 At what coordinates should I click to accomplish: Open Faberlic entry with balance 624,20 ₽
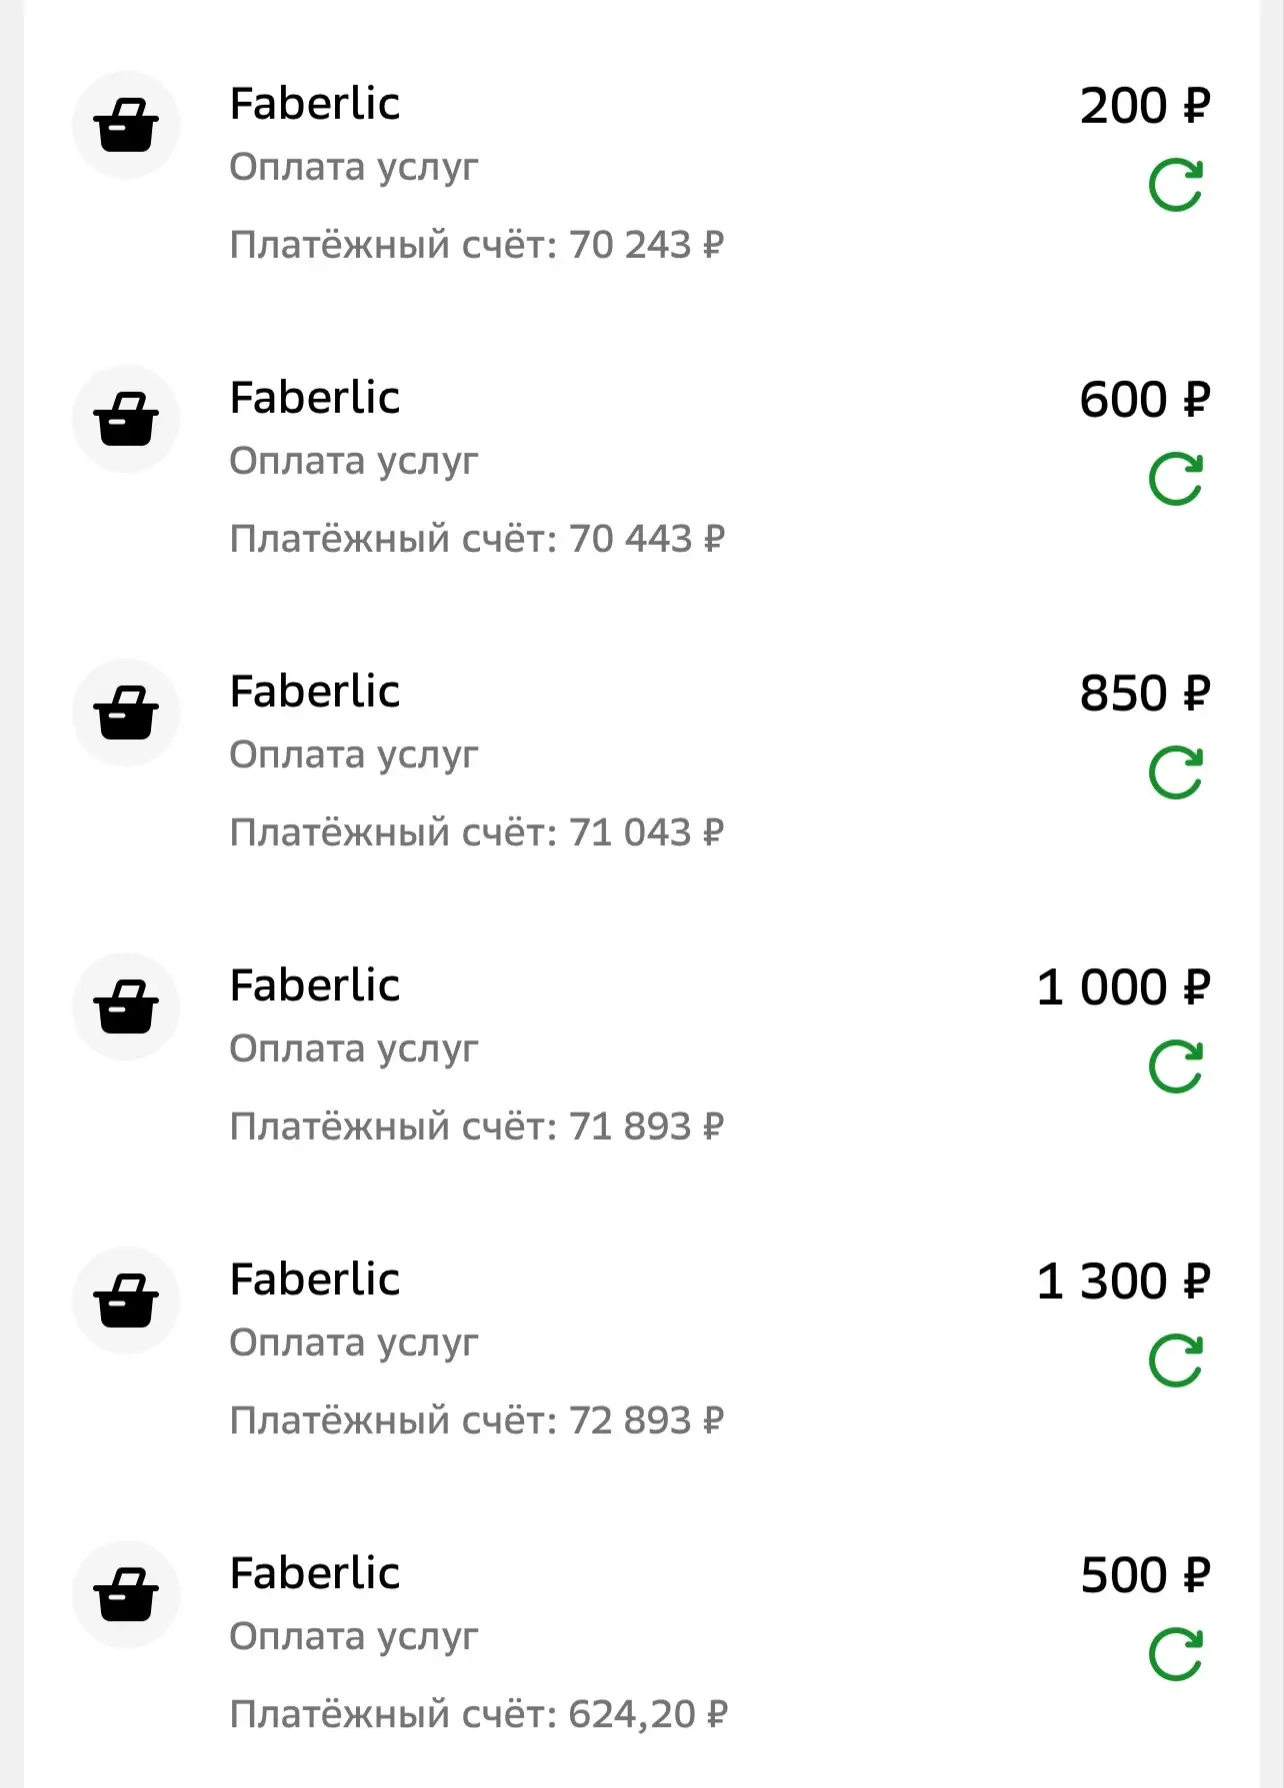click(642, 1643)
